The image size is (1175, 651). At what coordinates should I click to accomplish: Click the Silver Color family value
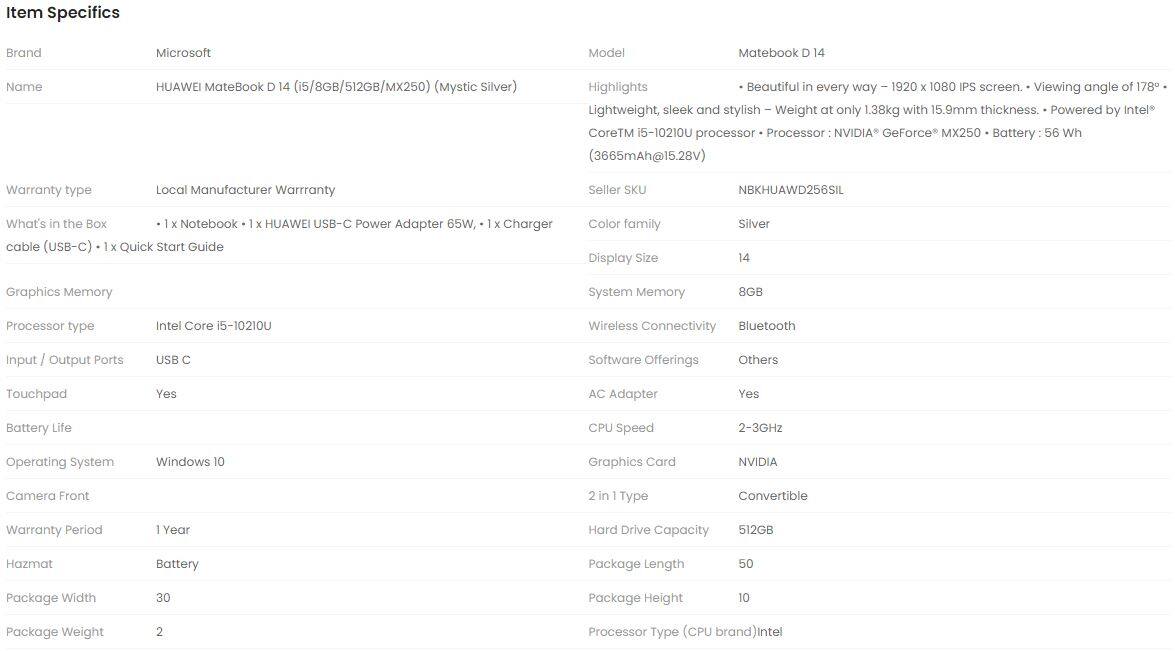click(753, 224)
